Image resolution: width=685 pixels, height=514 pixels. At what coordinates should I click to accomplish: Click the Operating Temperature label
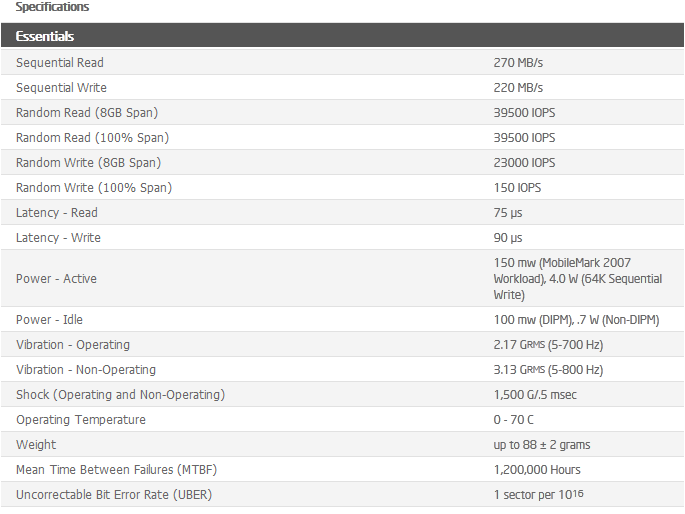pyautogui.click(x=81, y=420)
